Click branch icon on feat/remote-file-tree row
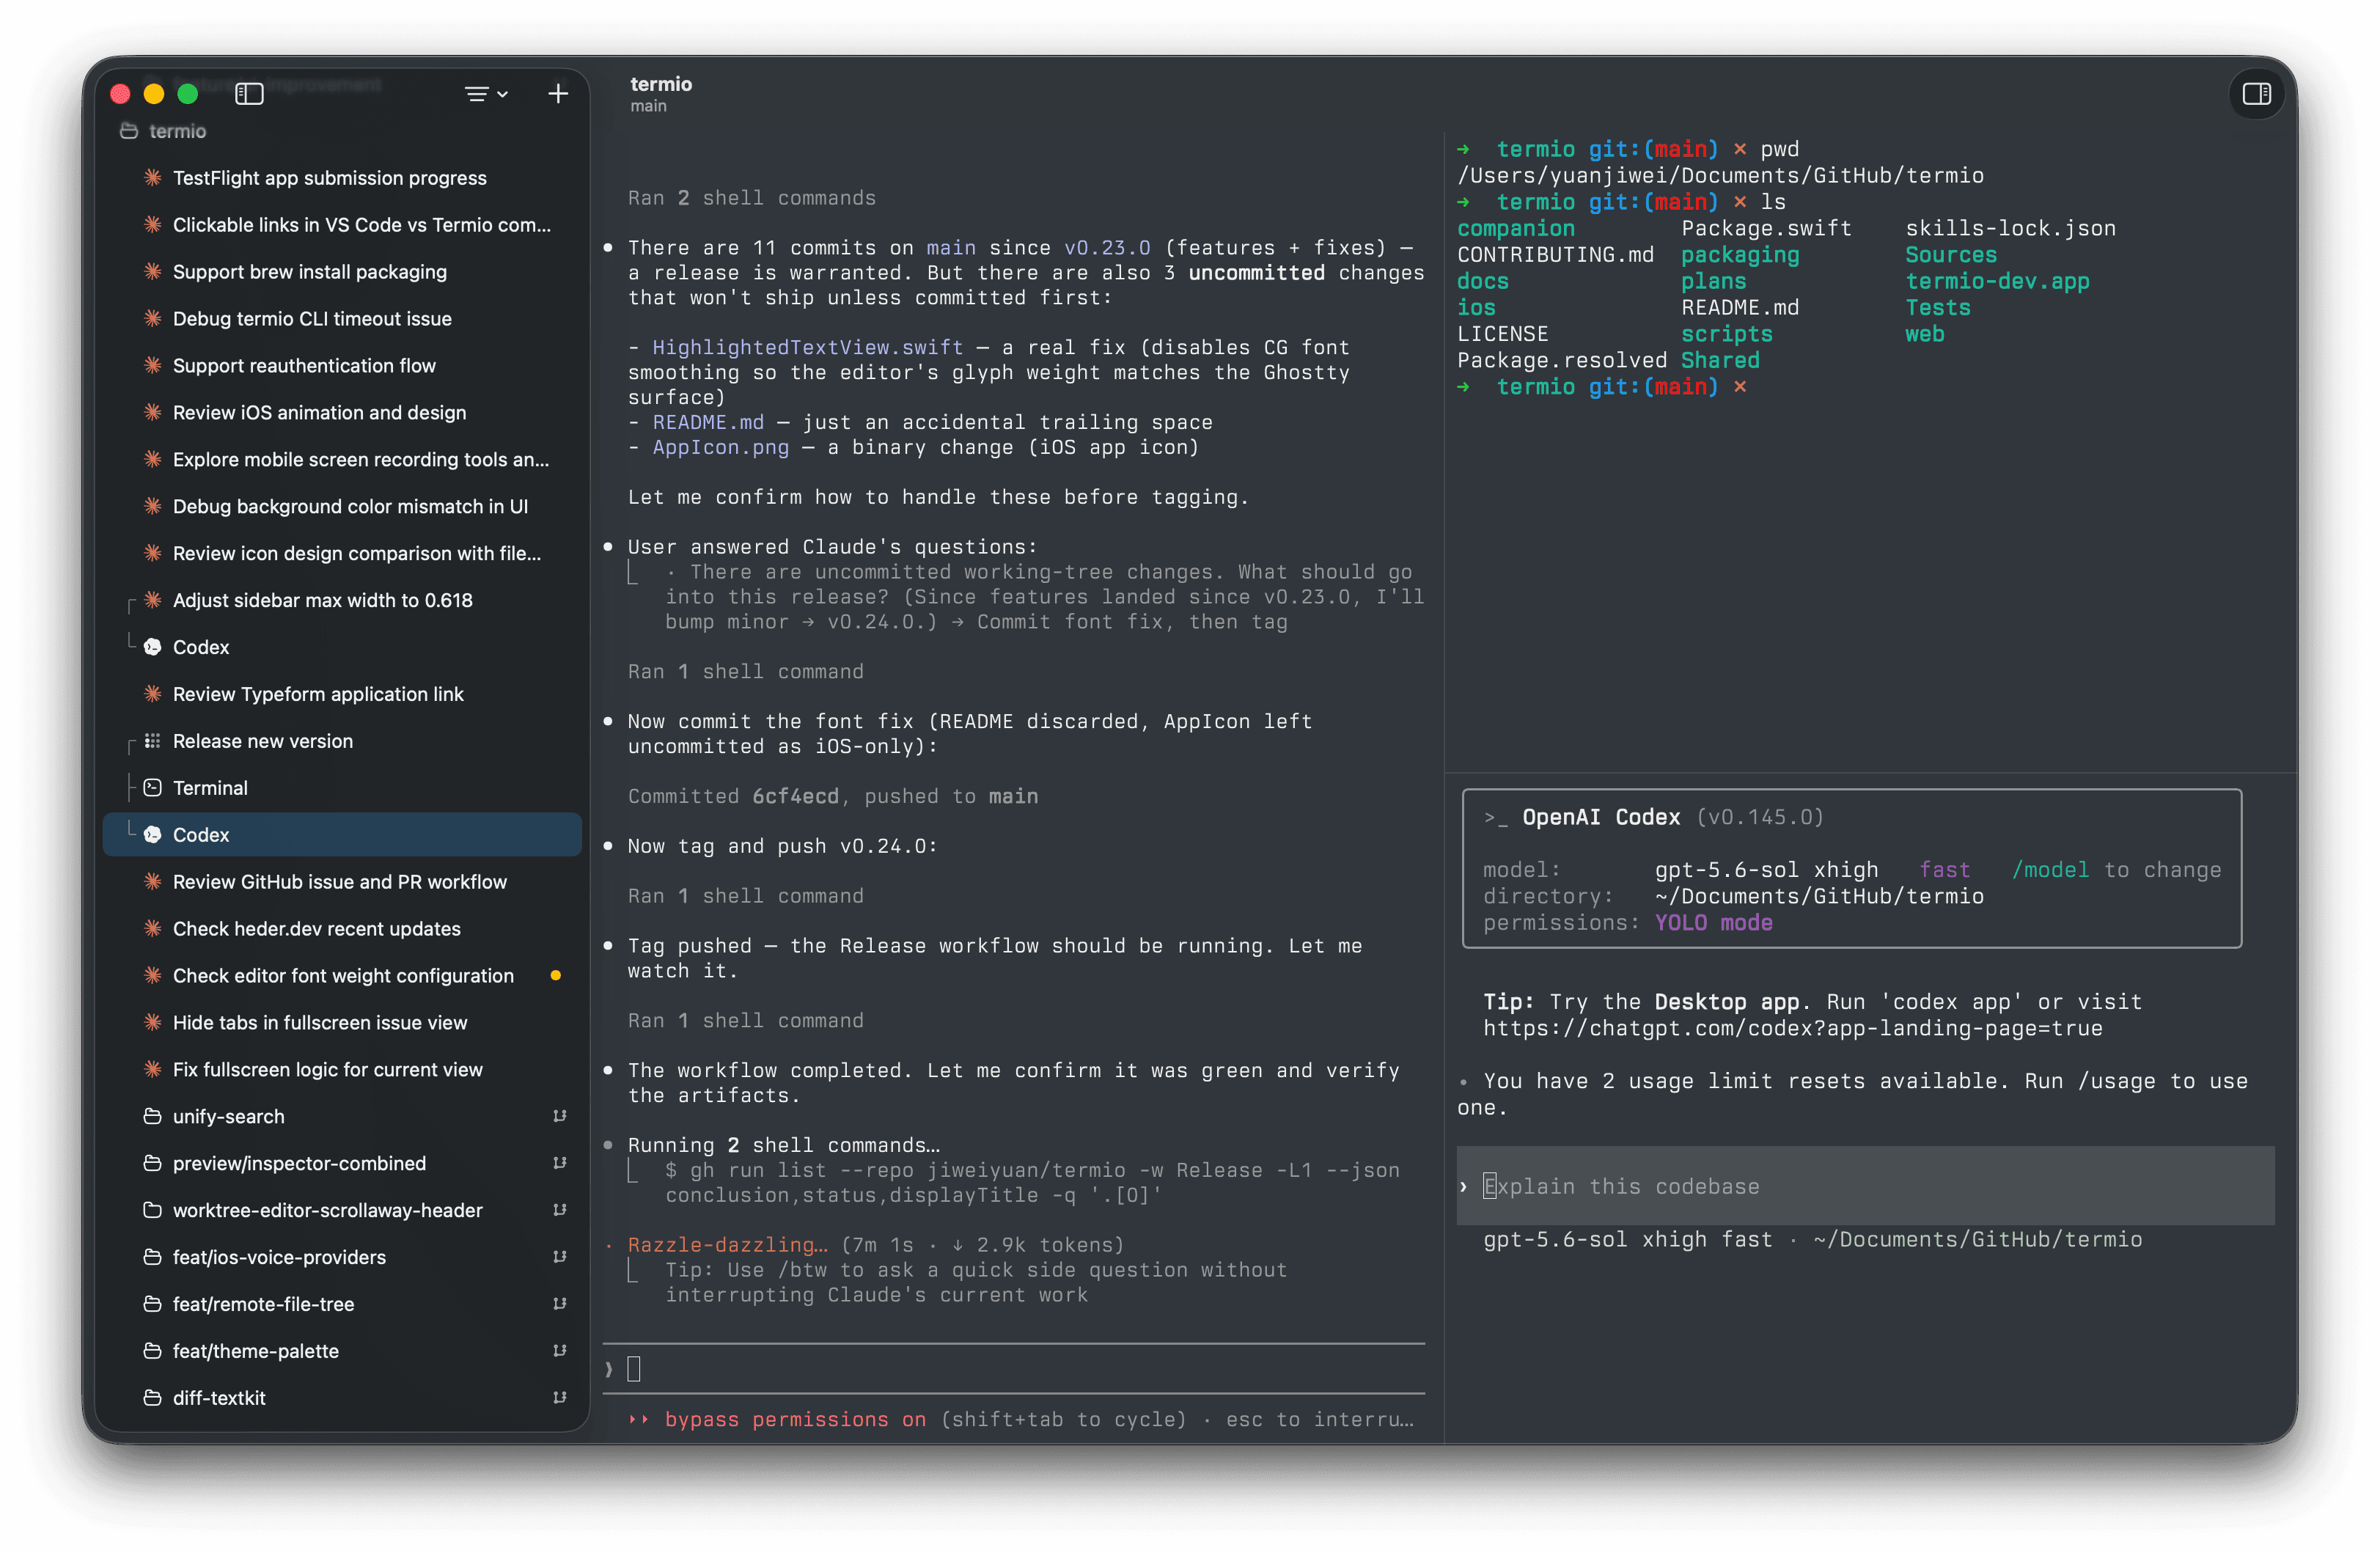The width and height of the screenshot is (2380, 1553). [x=560, y=1304]
